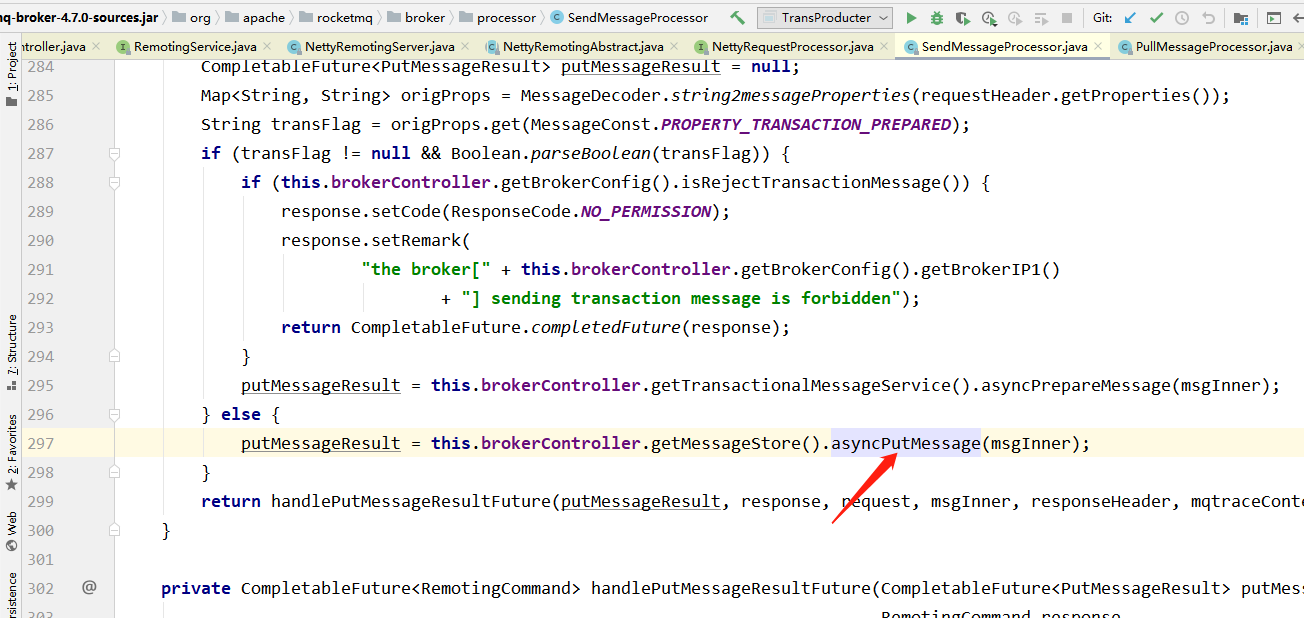Image resolution: width=1304 pixels, height=618 pixels.
Task: Click the Git commit checkmark icon
Action: [x=1156, y=18]
